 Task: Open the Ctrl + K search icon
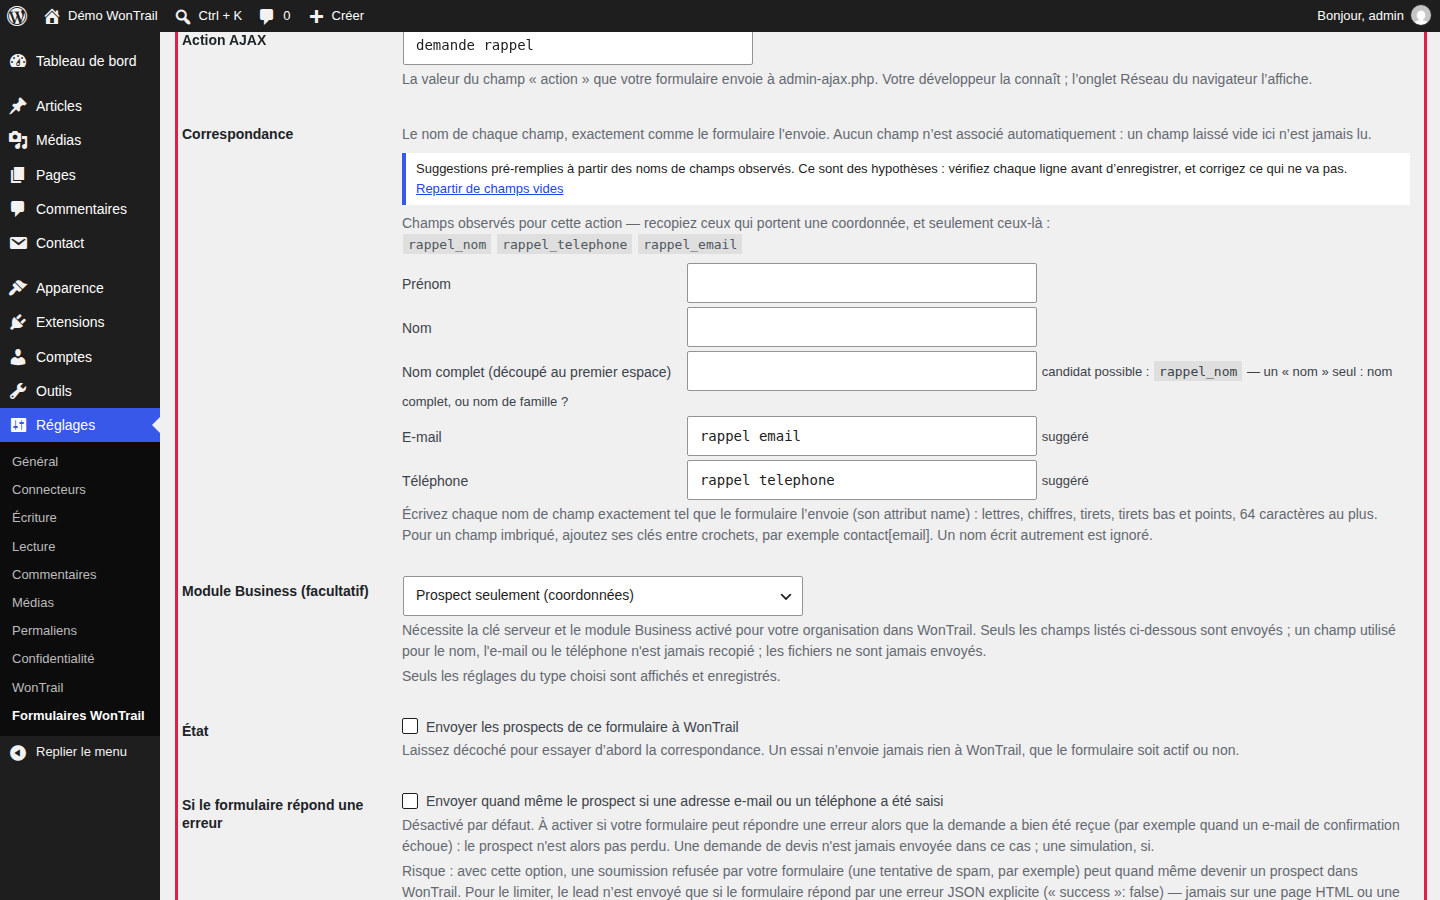click(183, 16)
